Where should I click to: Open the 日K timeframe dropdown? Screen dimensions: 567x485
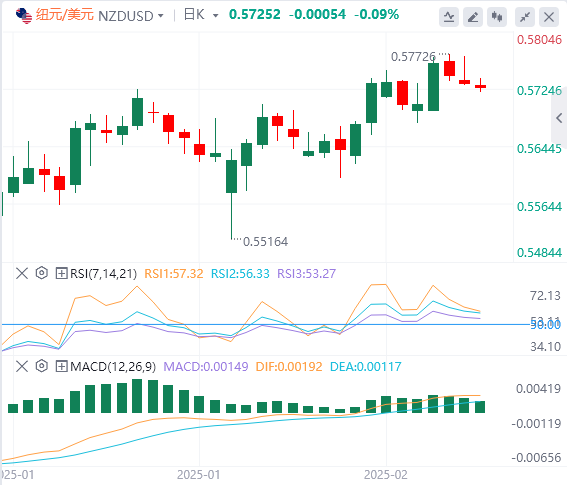(x=201, y=15)
